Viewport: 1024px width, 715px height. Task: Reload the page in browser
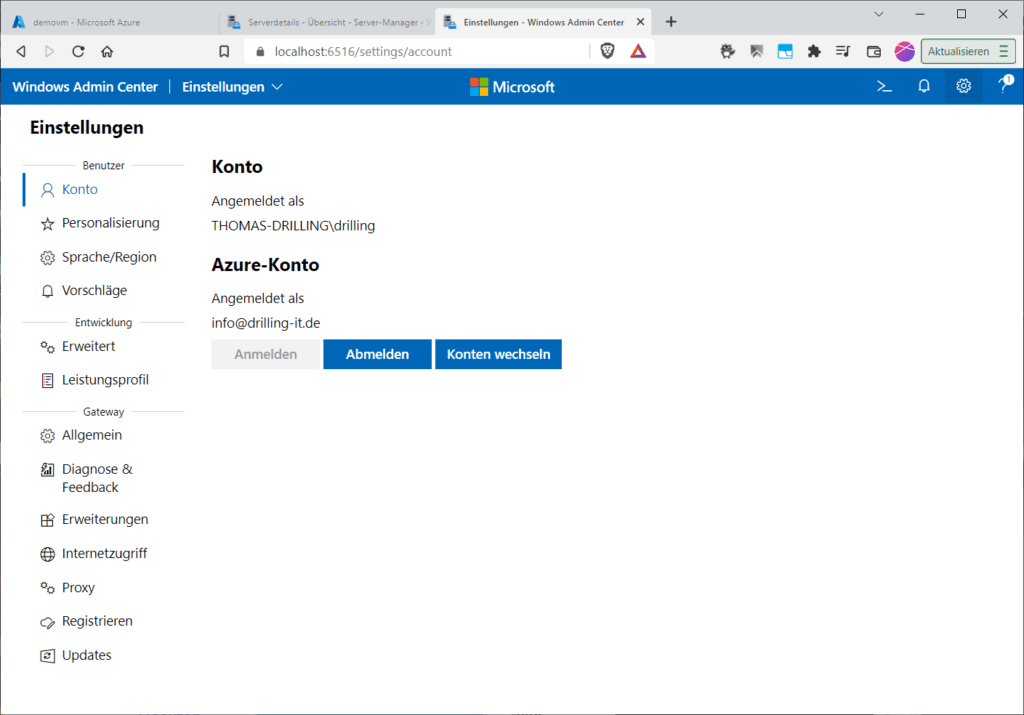point(78,51)
